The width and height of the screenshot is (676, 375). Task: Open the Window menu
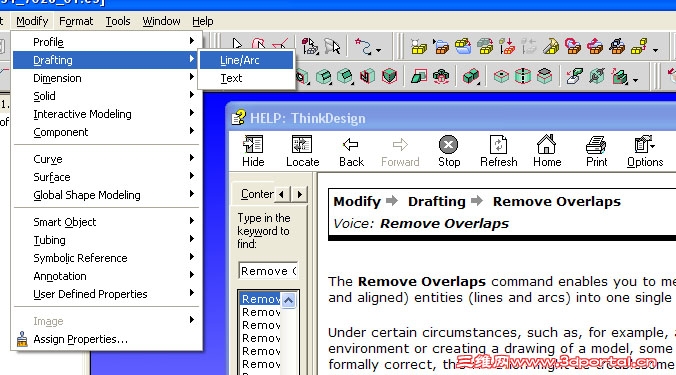pyautogui.click(x=161, y=21)
